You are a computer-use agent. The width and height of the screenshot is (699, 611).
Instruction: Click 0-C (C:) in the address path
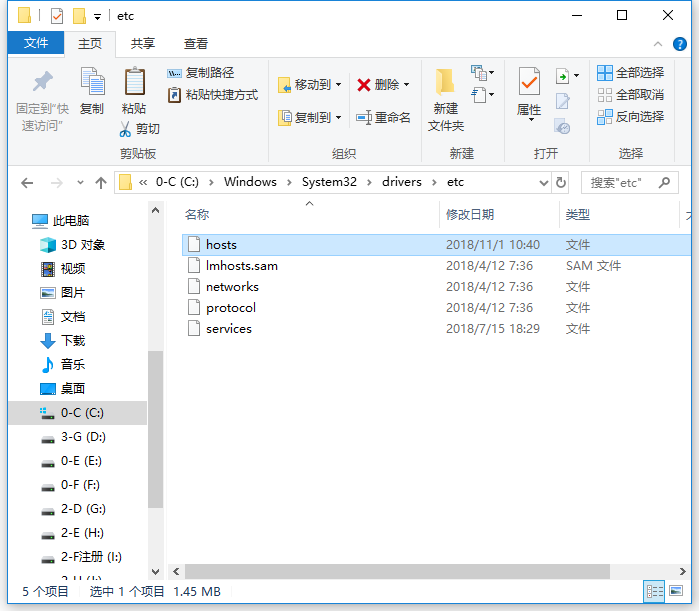pos(177,182)
